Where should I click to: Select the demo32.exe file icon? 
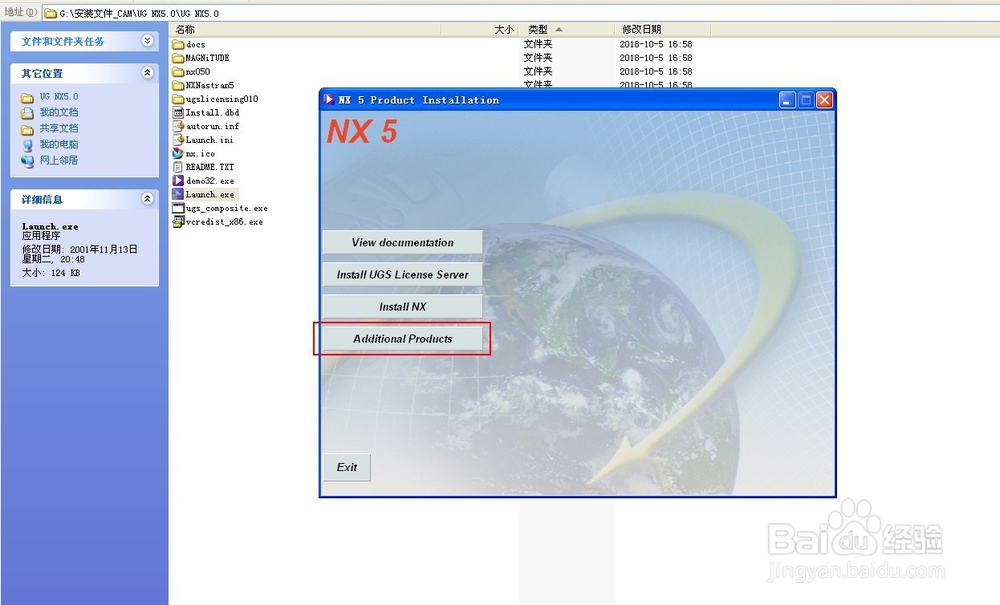tap(178, 181)
